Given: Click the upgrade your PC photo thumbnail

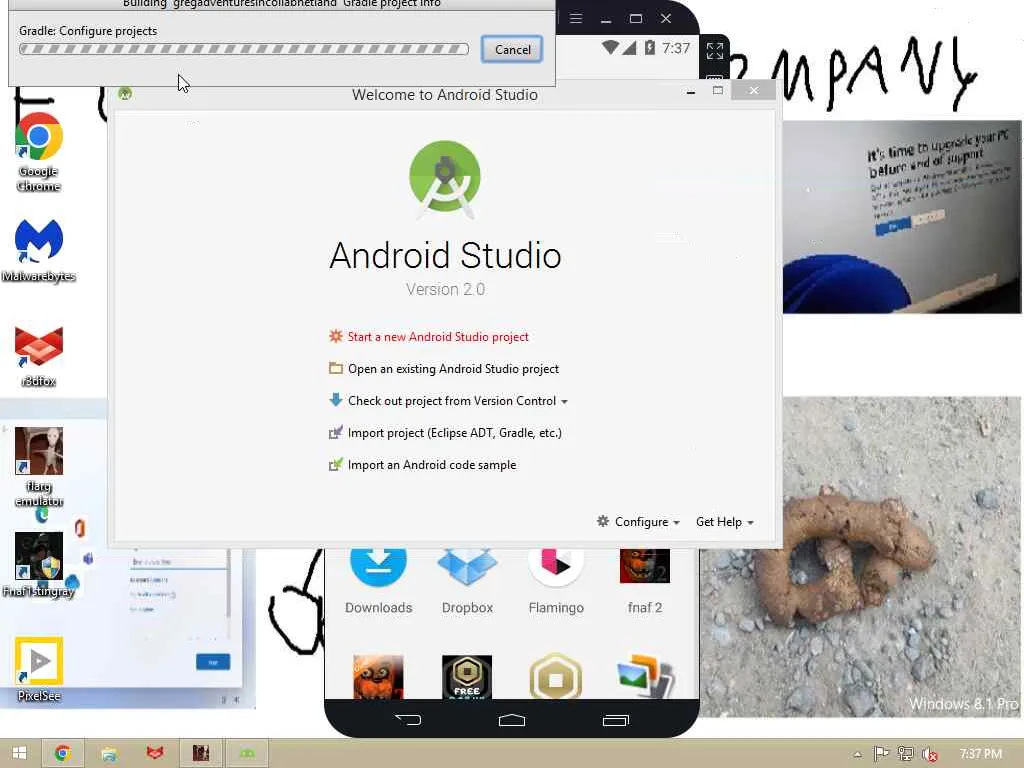Looking at the screenshot, I should (x=902, y=217).
